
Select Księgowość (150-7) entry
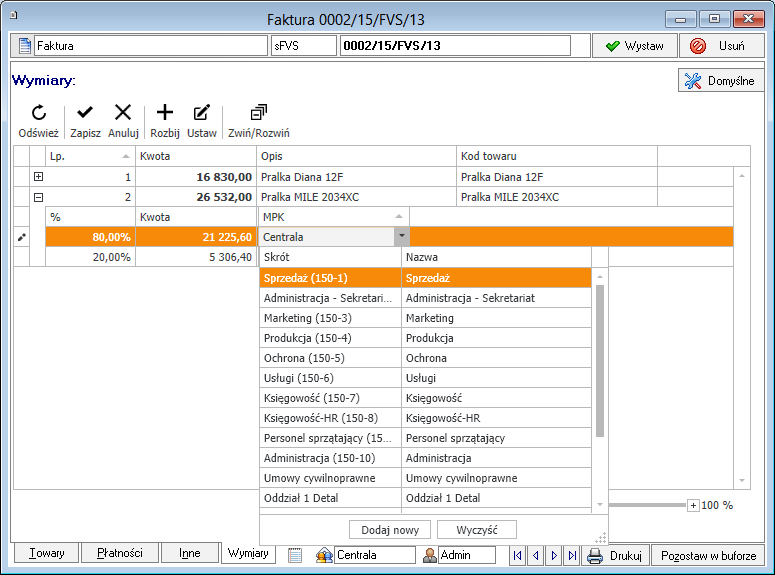[x=426, y=398]
